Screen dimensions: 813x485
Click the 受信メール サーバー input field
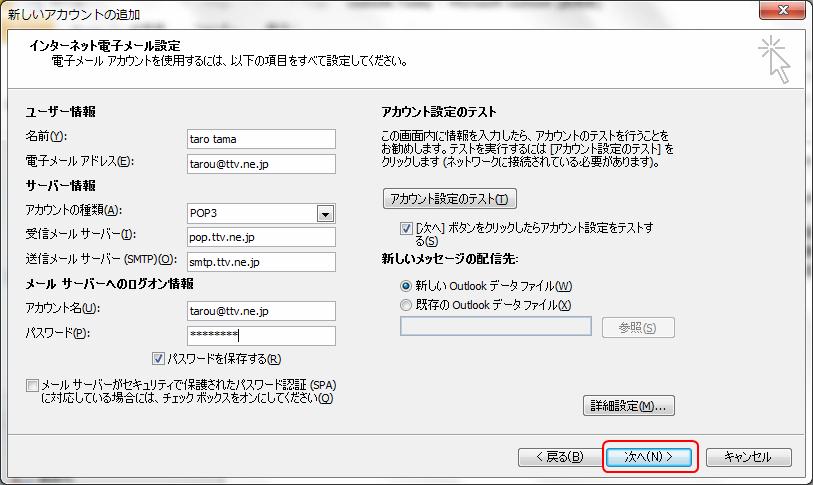[261, 237]
